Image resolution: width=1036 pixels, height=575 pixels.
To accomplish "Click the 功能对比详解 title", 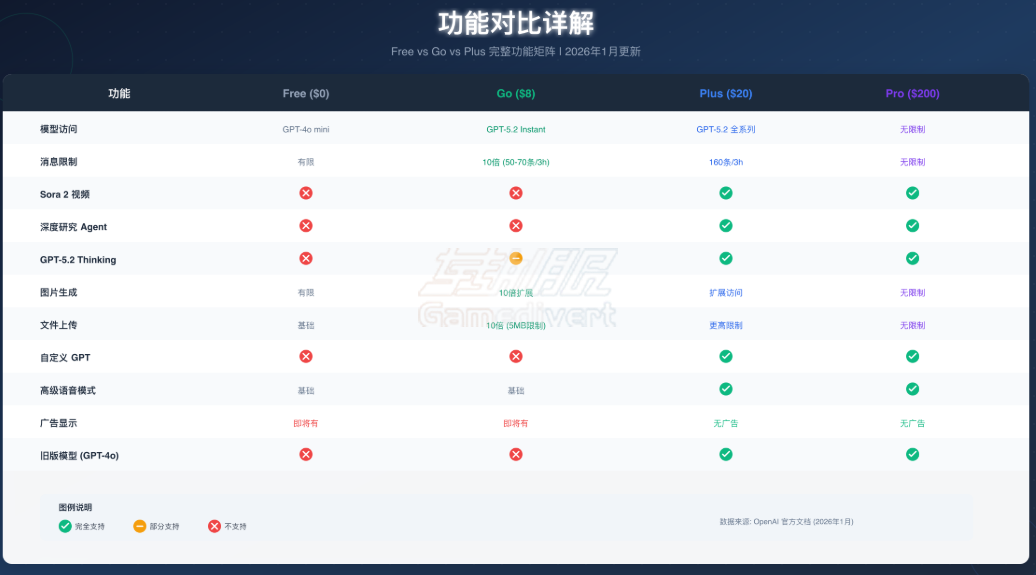I will point(516,23).
